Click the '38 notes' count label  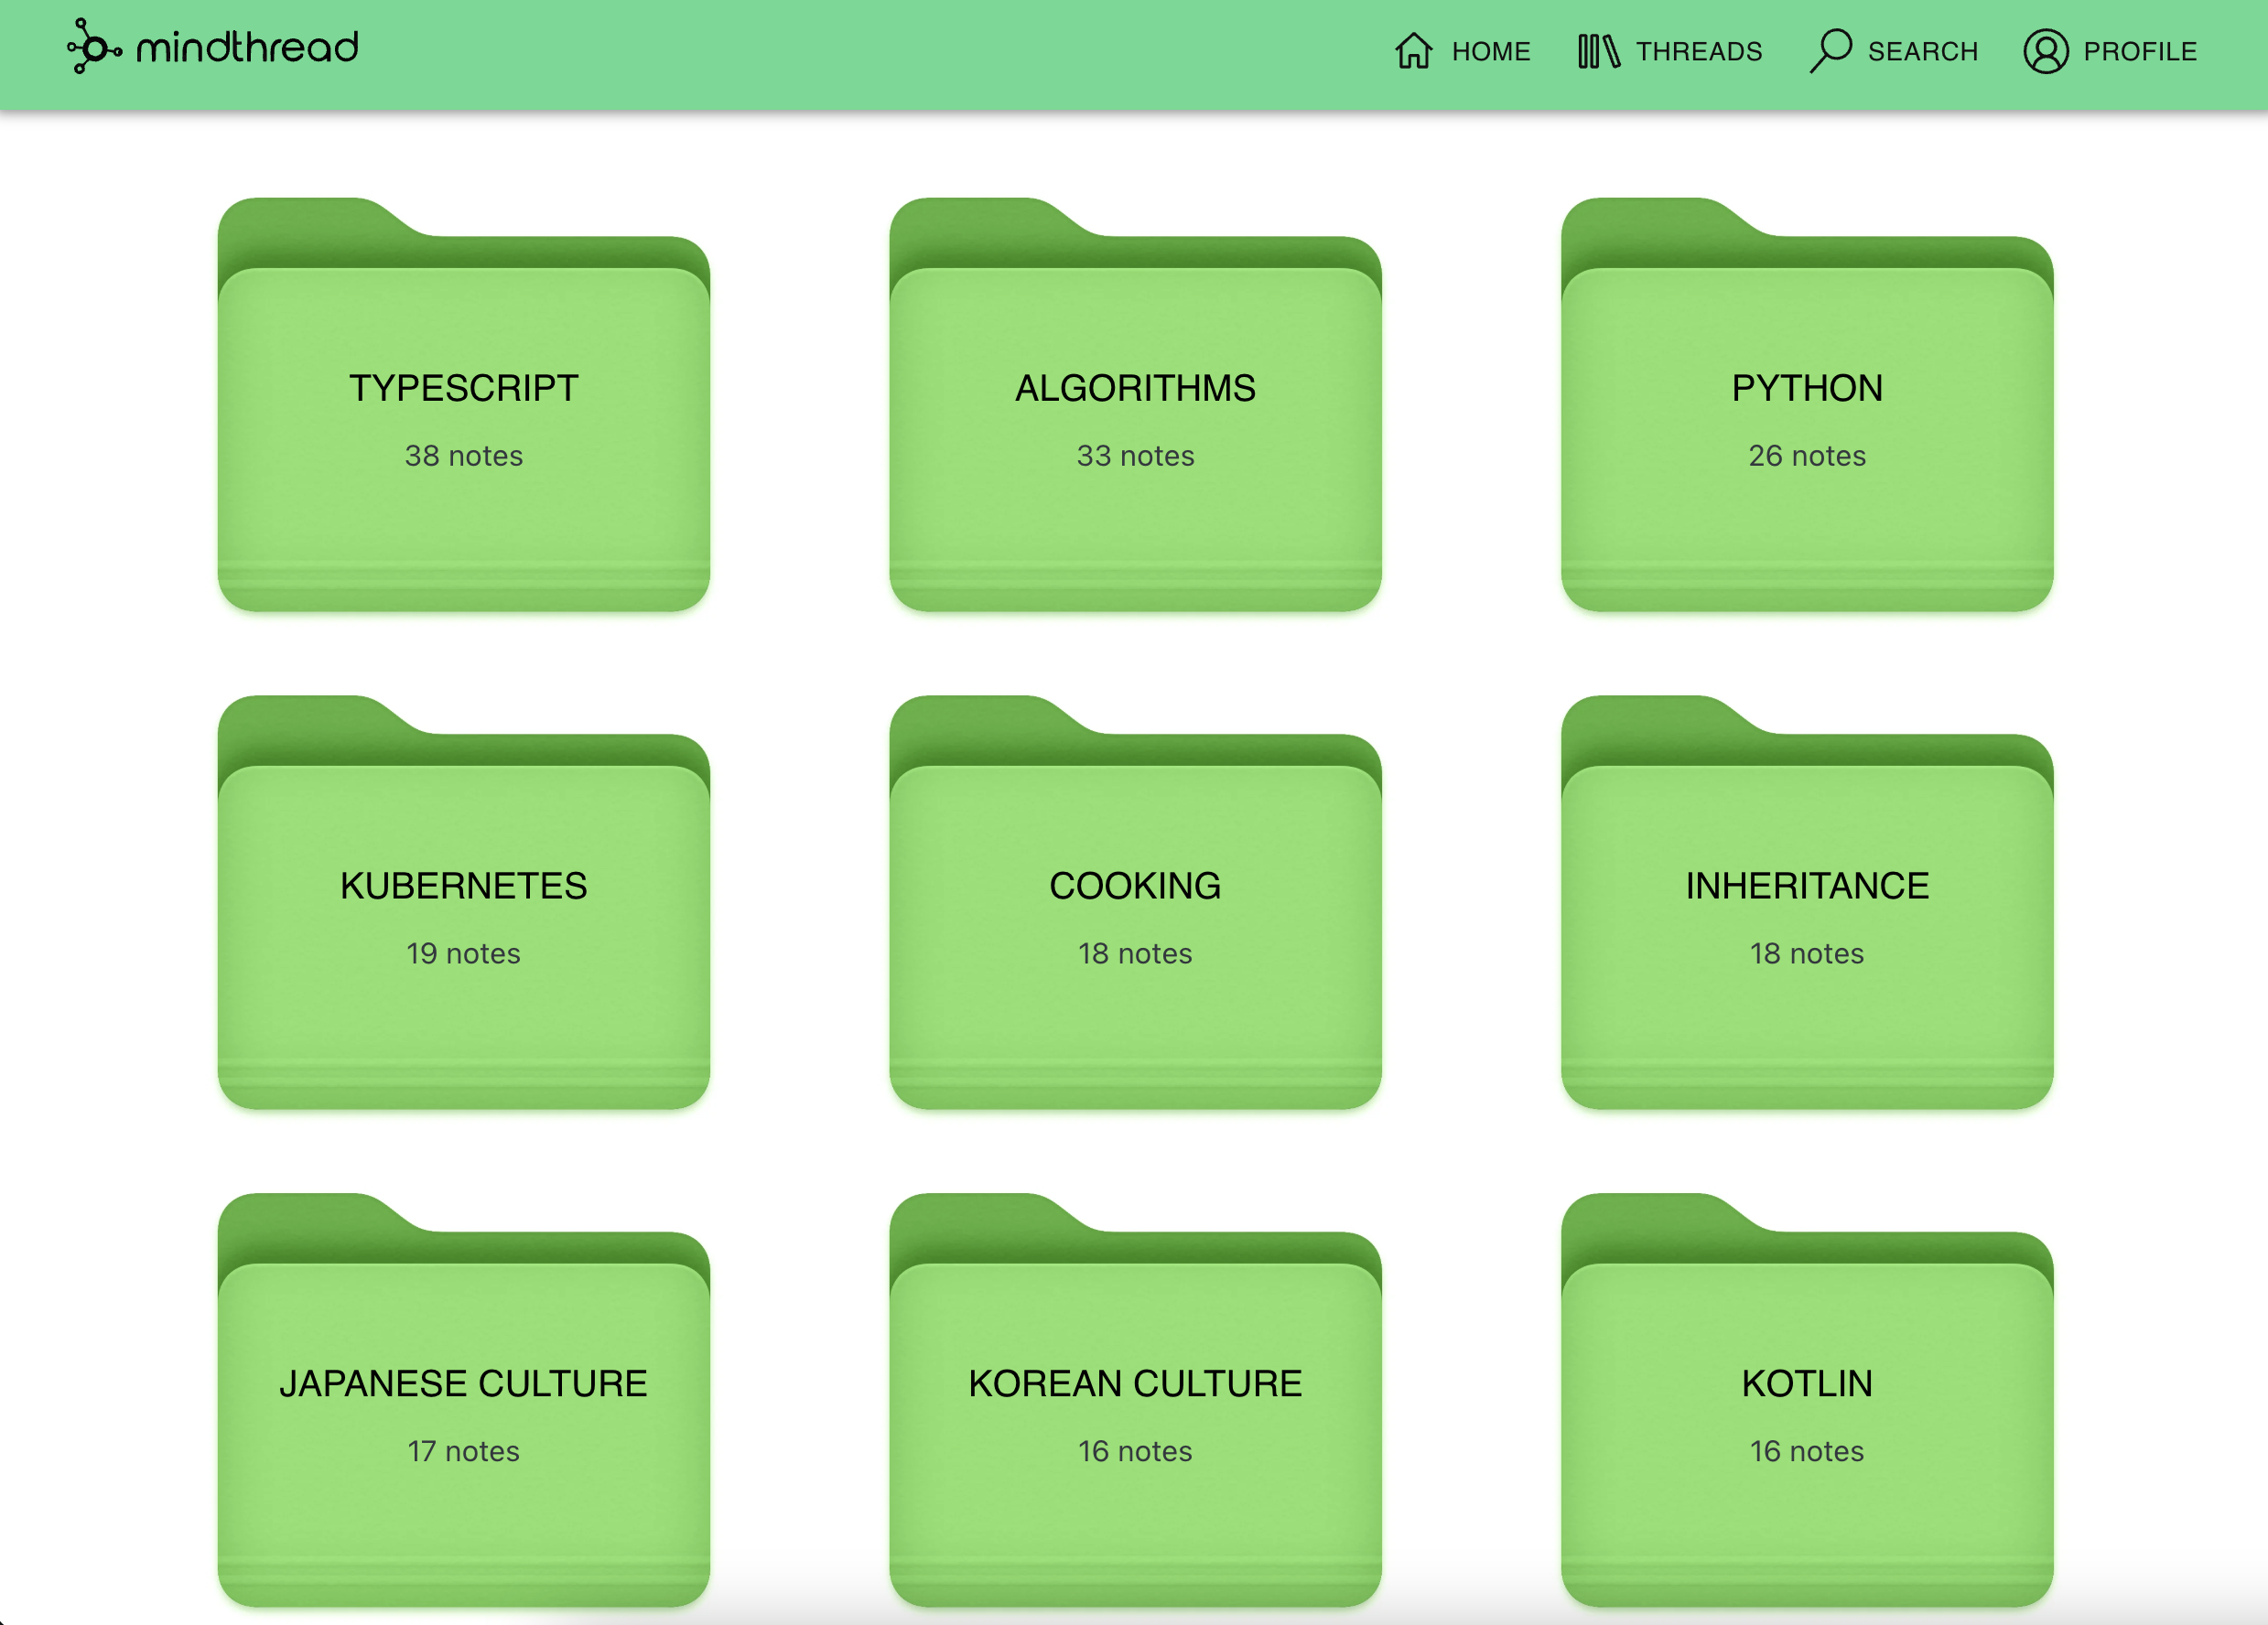(x=463, y=456)
